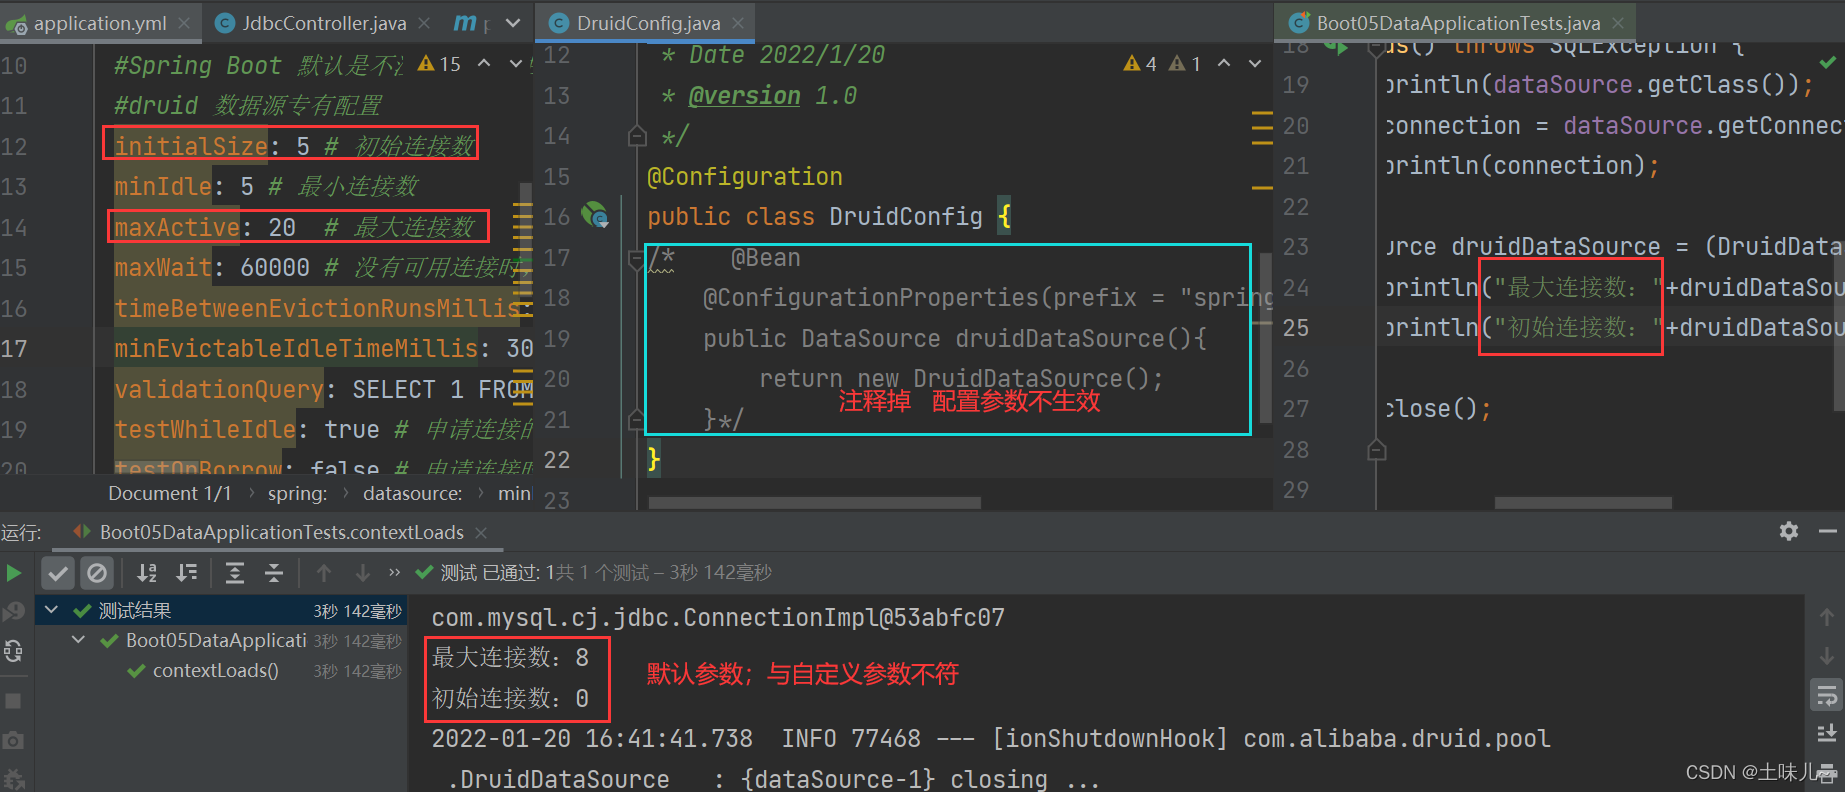Show more run toolbar actions chevron
The image size is (1845, 792).
pyautogui.click(x=395, y=573)
